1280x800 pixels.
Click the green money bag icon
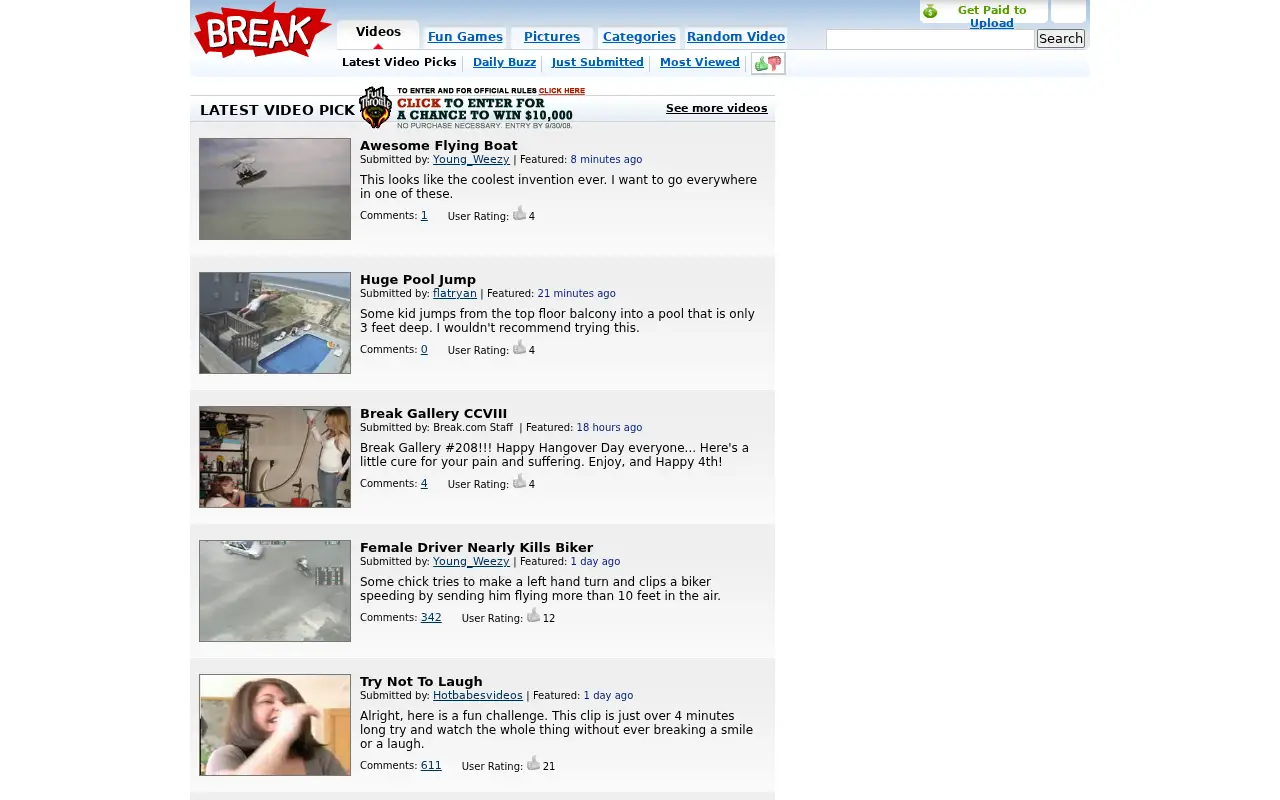coord(930,11)
